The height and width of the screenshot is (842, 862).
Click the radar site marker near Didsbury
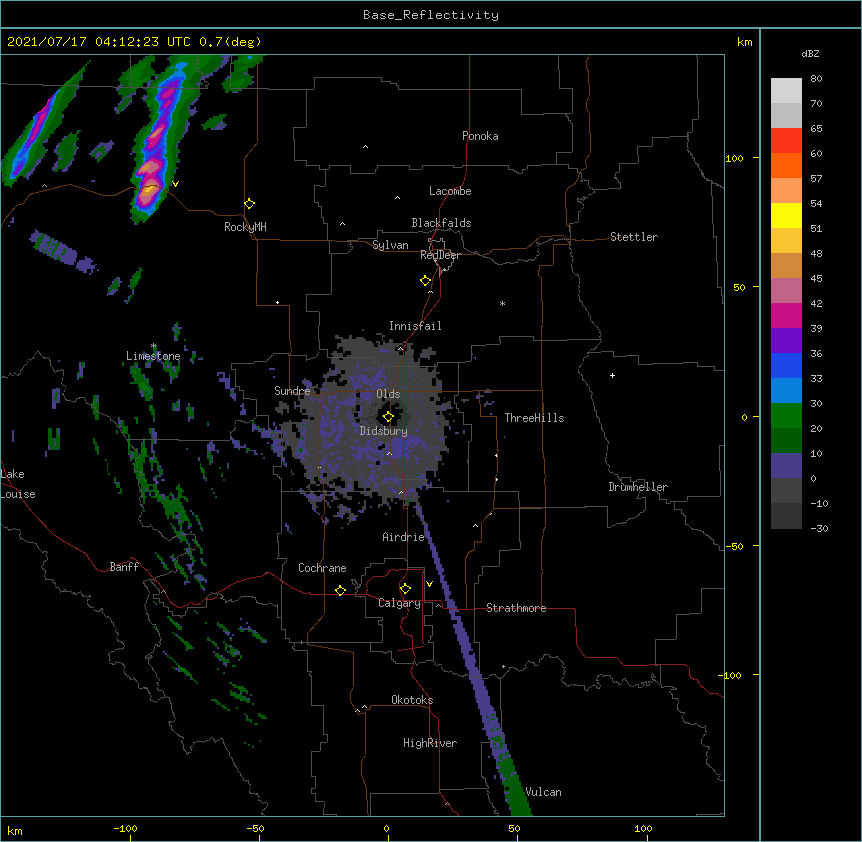[x=388, y=417]
